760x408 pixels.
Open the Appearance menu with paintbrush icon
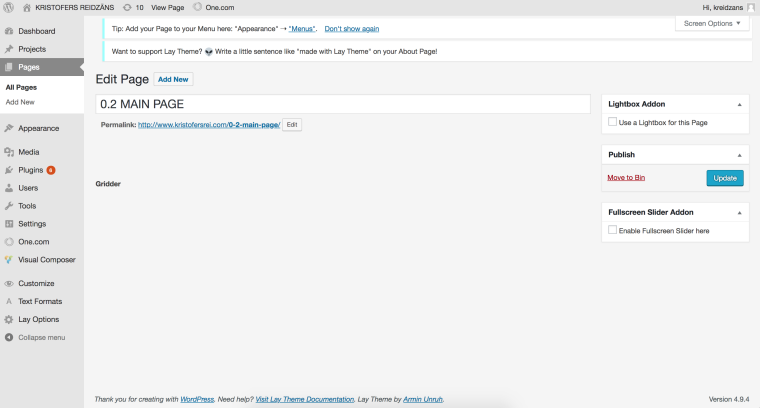point(38,128)
